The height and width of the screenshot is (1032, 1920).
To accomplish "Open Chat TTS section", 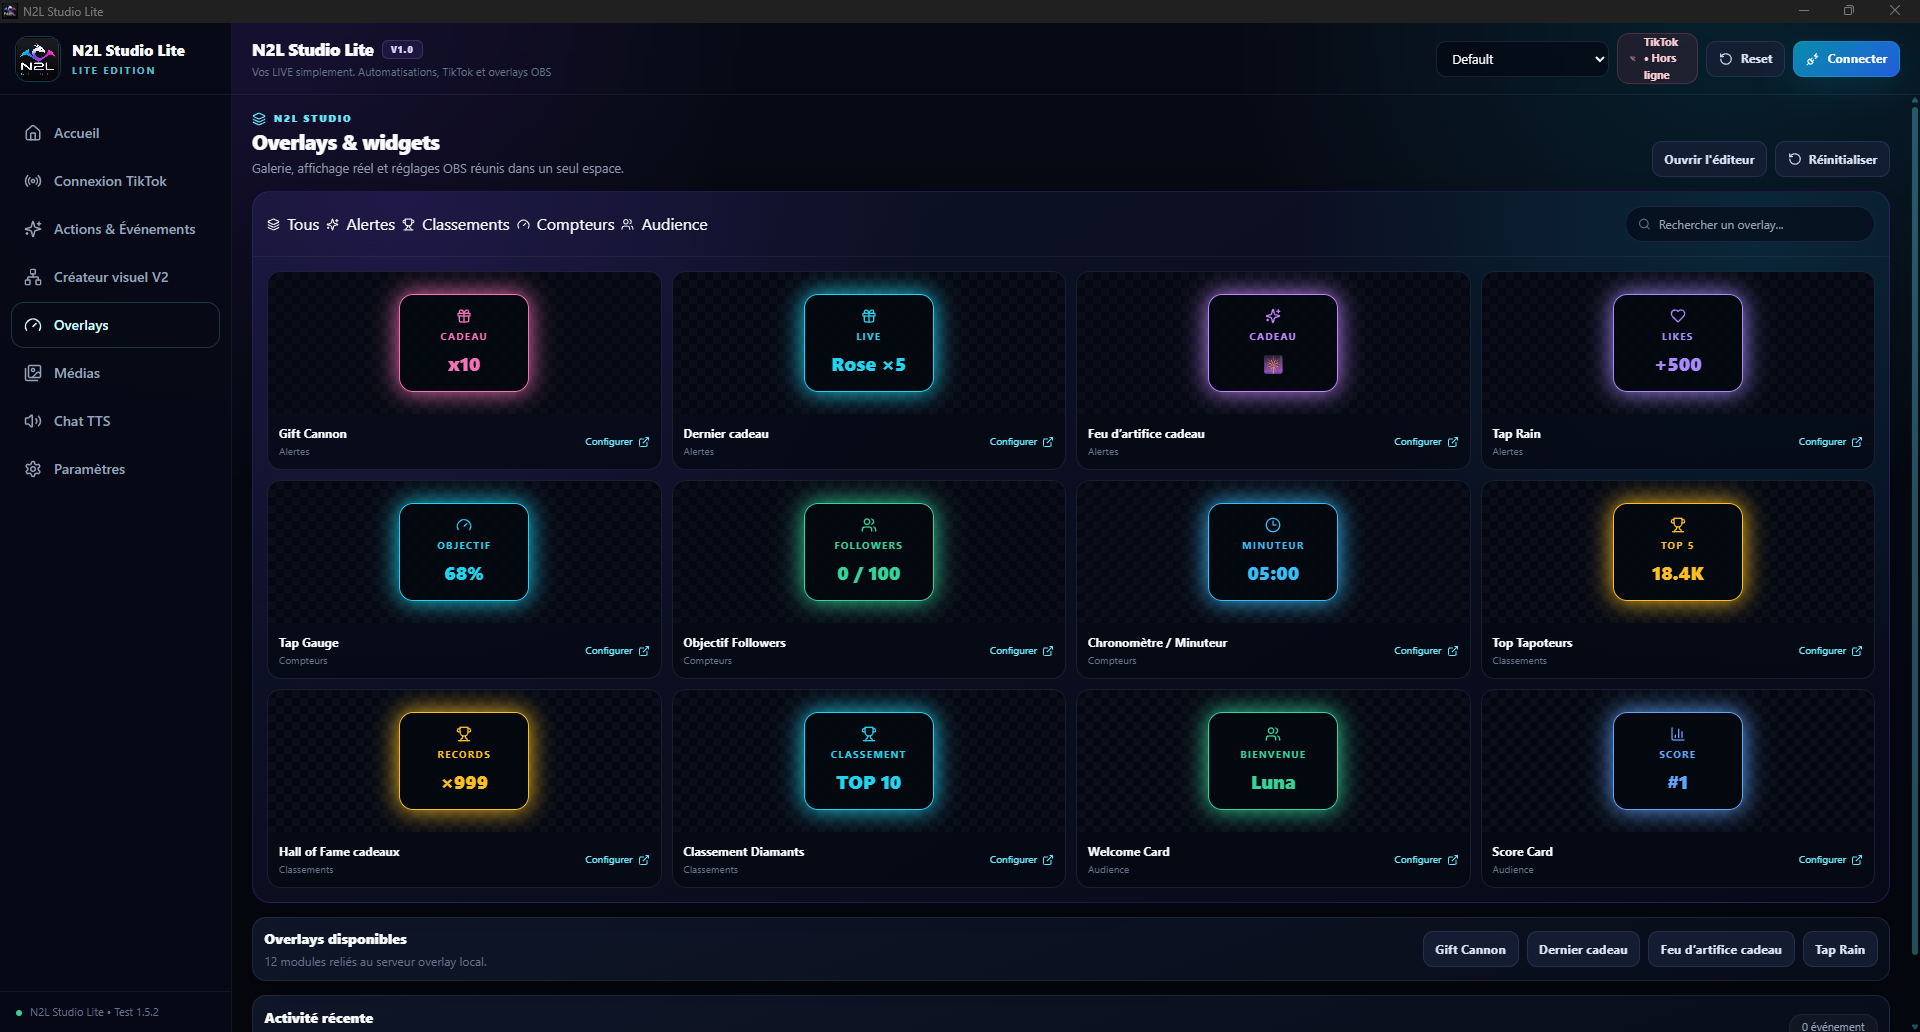I will [x=115, y=421].
